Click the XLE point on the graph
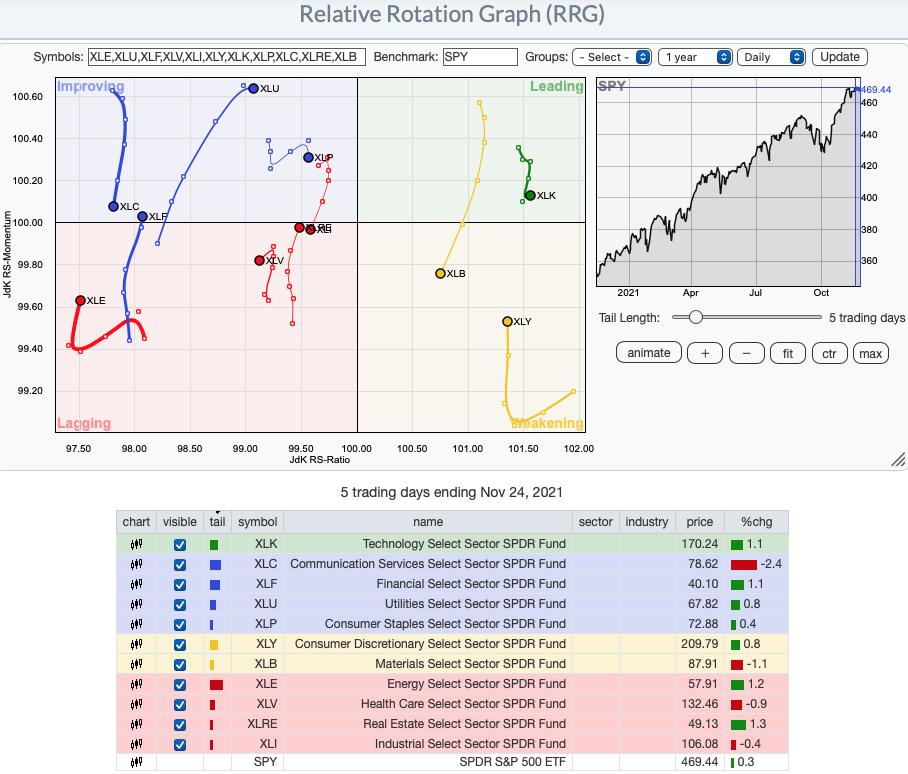This screenshot has height=774, width=908. pos(80,300)
